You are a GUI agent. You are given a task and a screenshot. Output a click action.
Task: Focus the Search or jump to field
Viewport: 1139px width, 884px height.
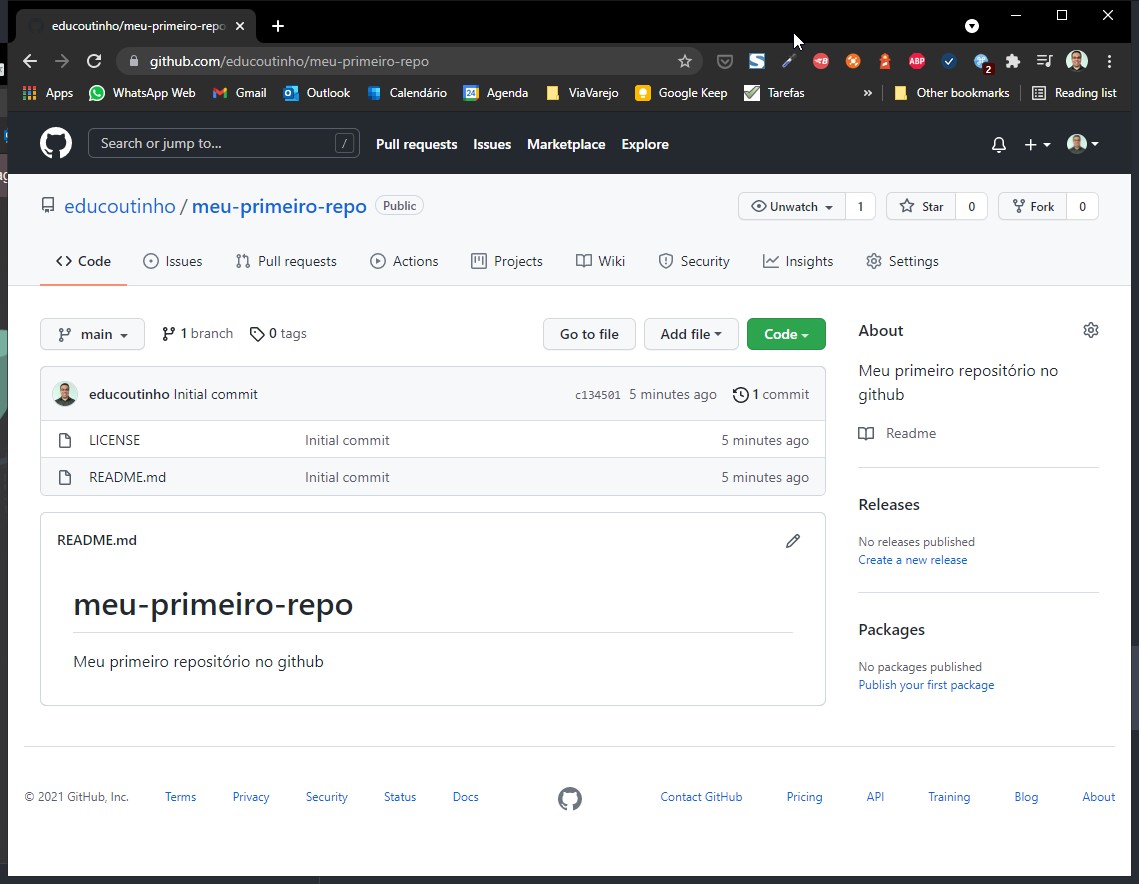pos(224,143)
